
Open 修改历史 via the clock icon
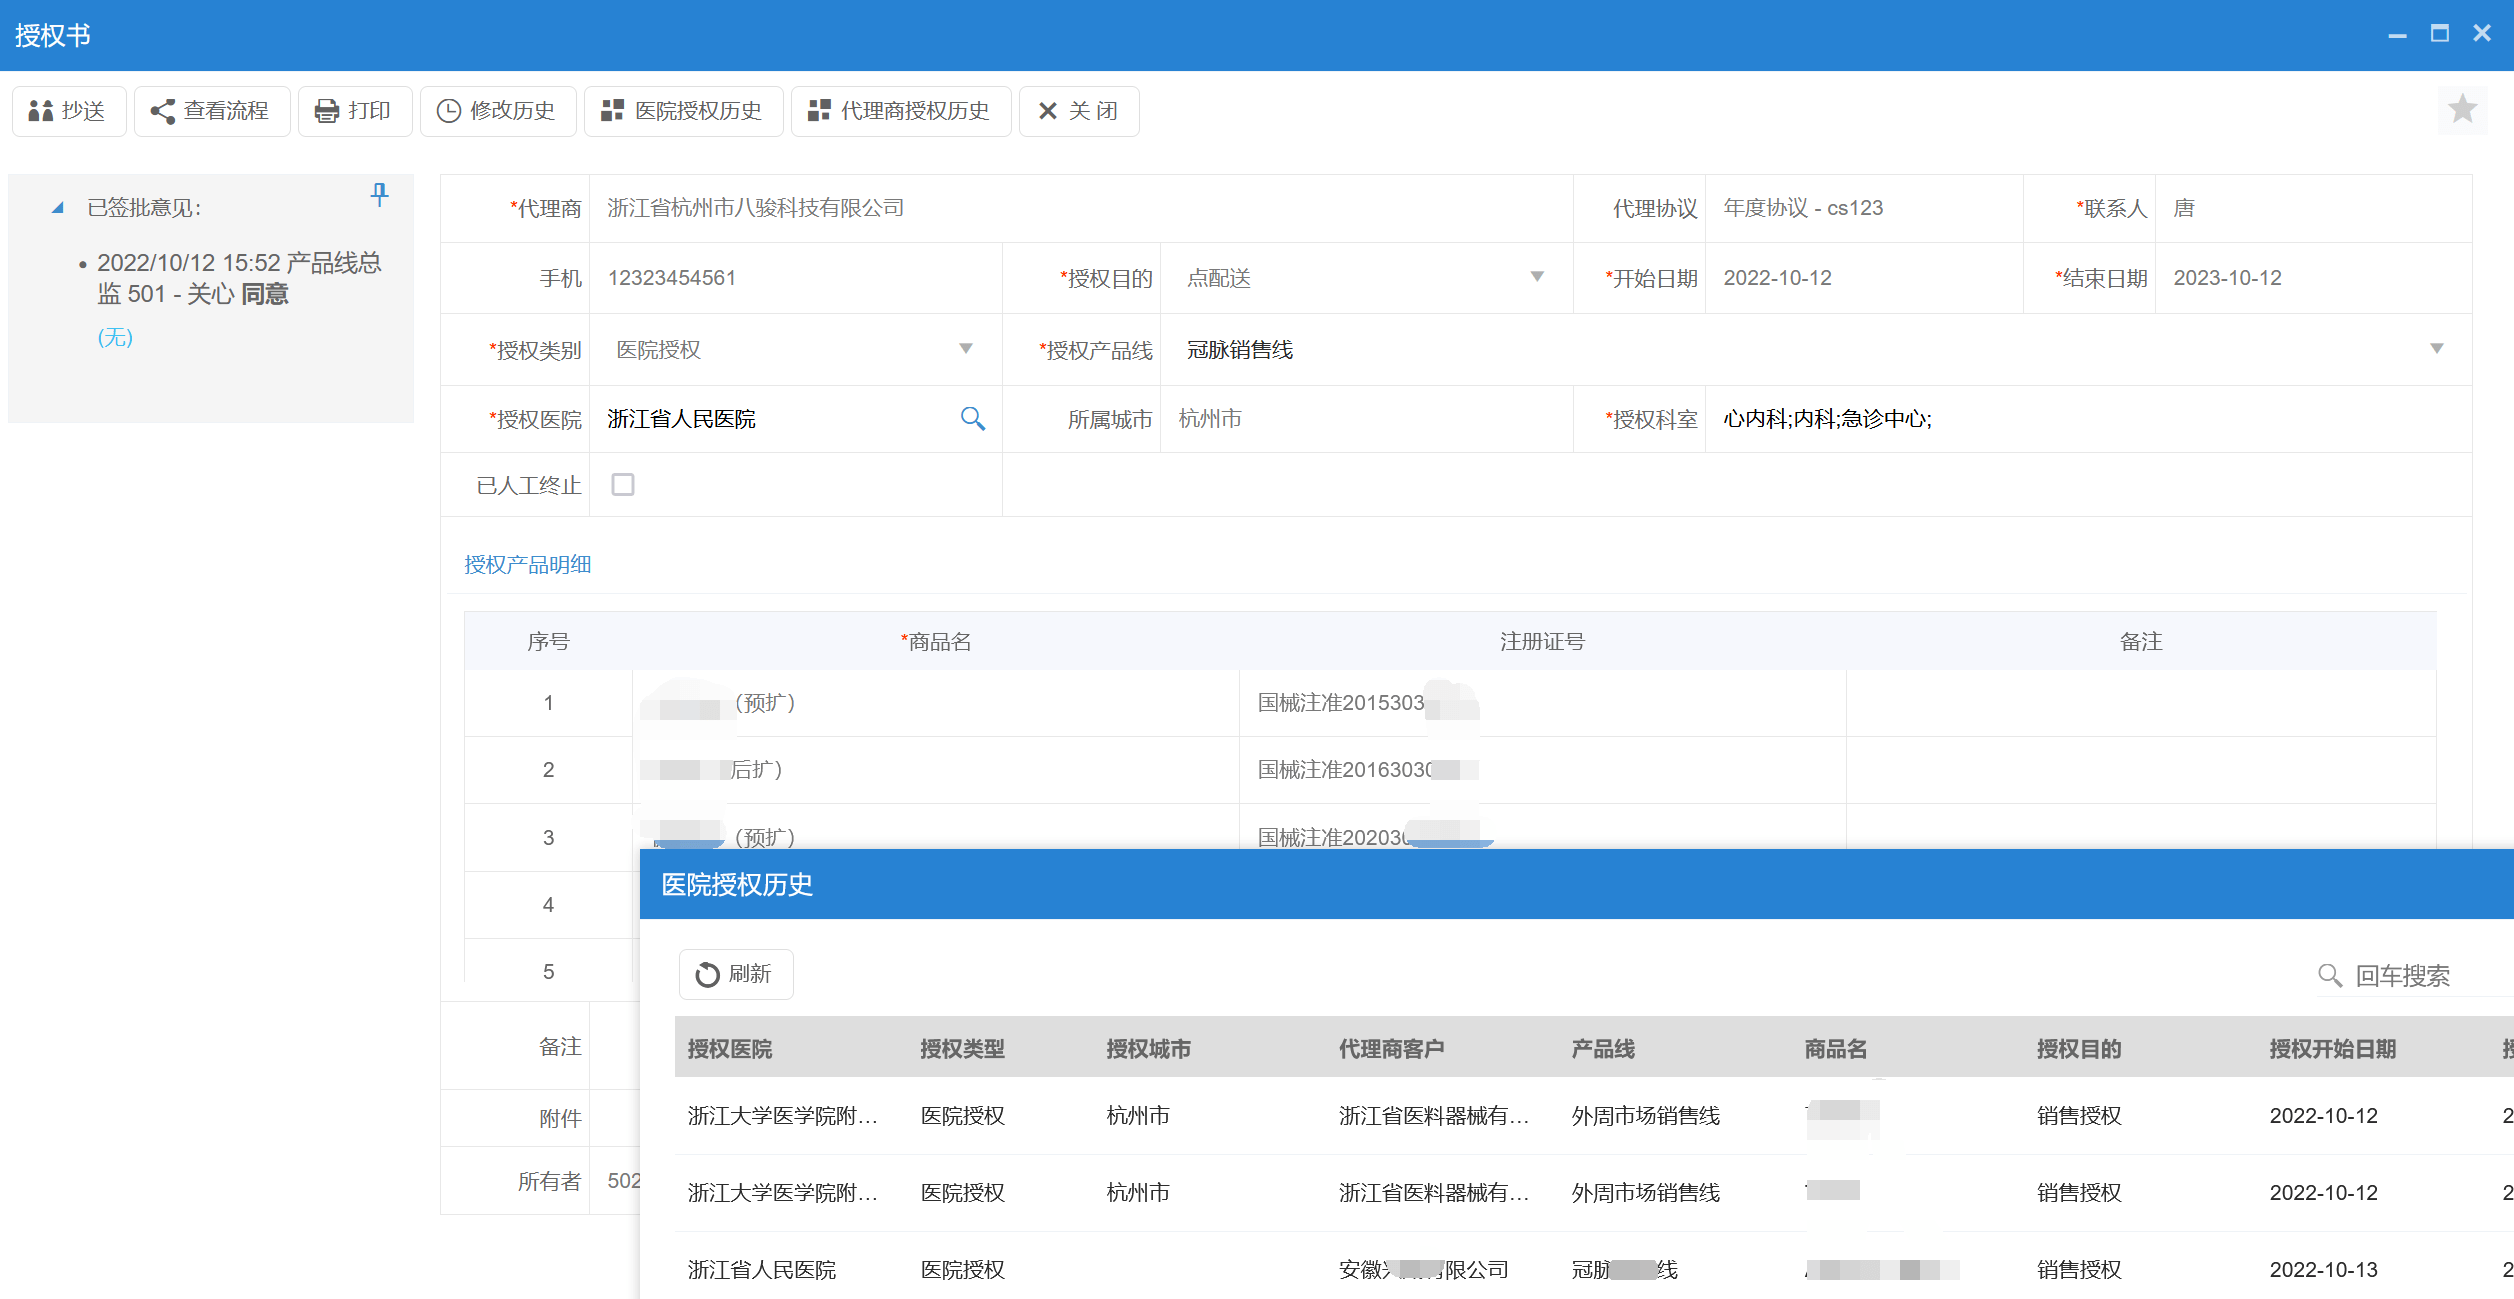(x=449, y=111)
